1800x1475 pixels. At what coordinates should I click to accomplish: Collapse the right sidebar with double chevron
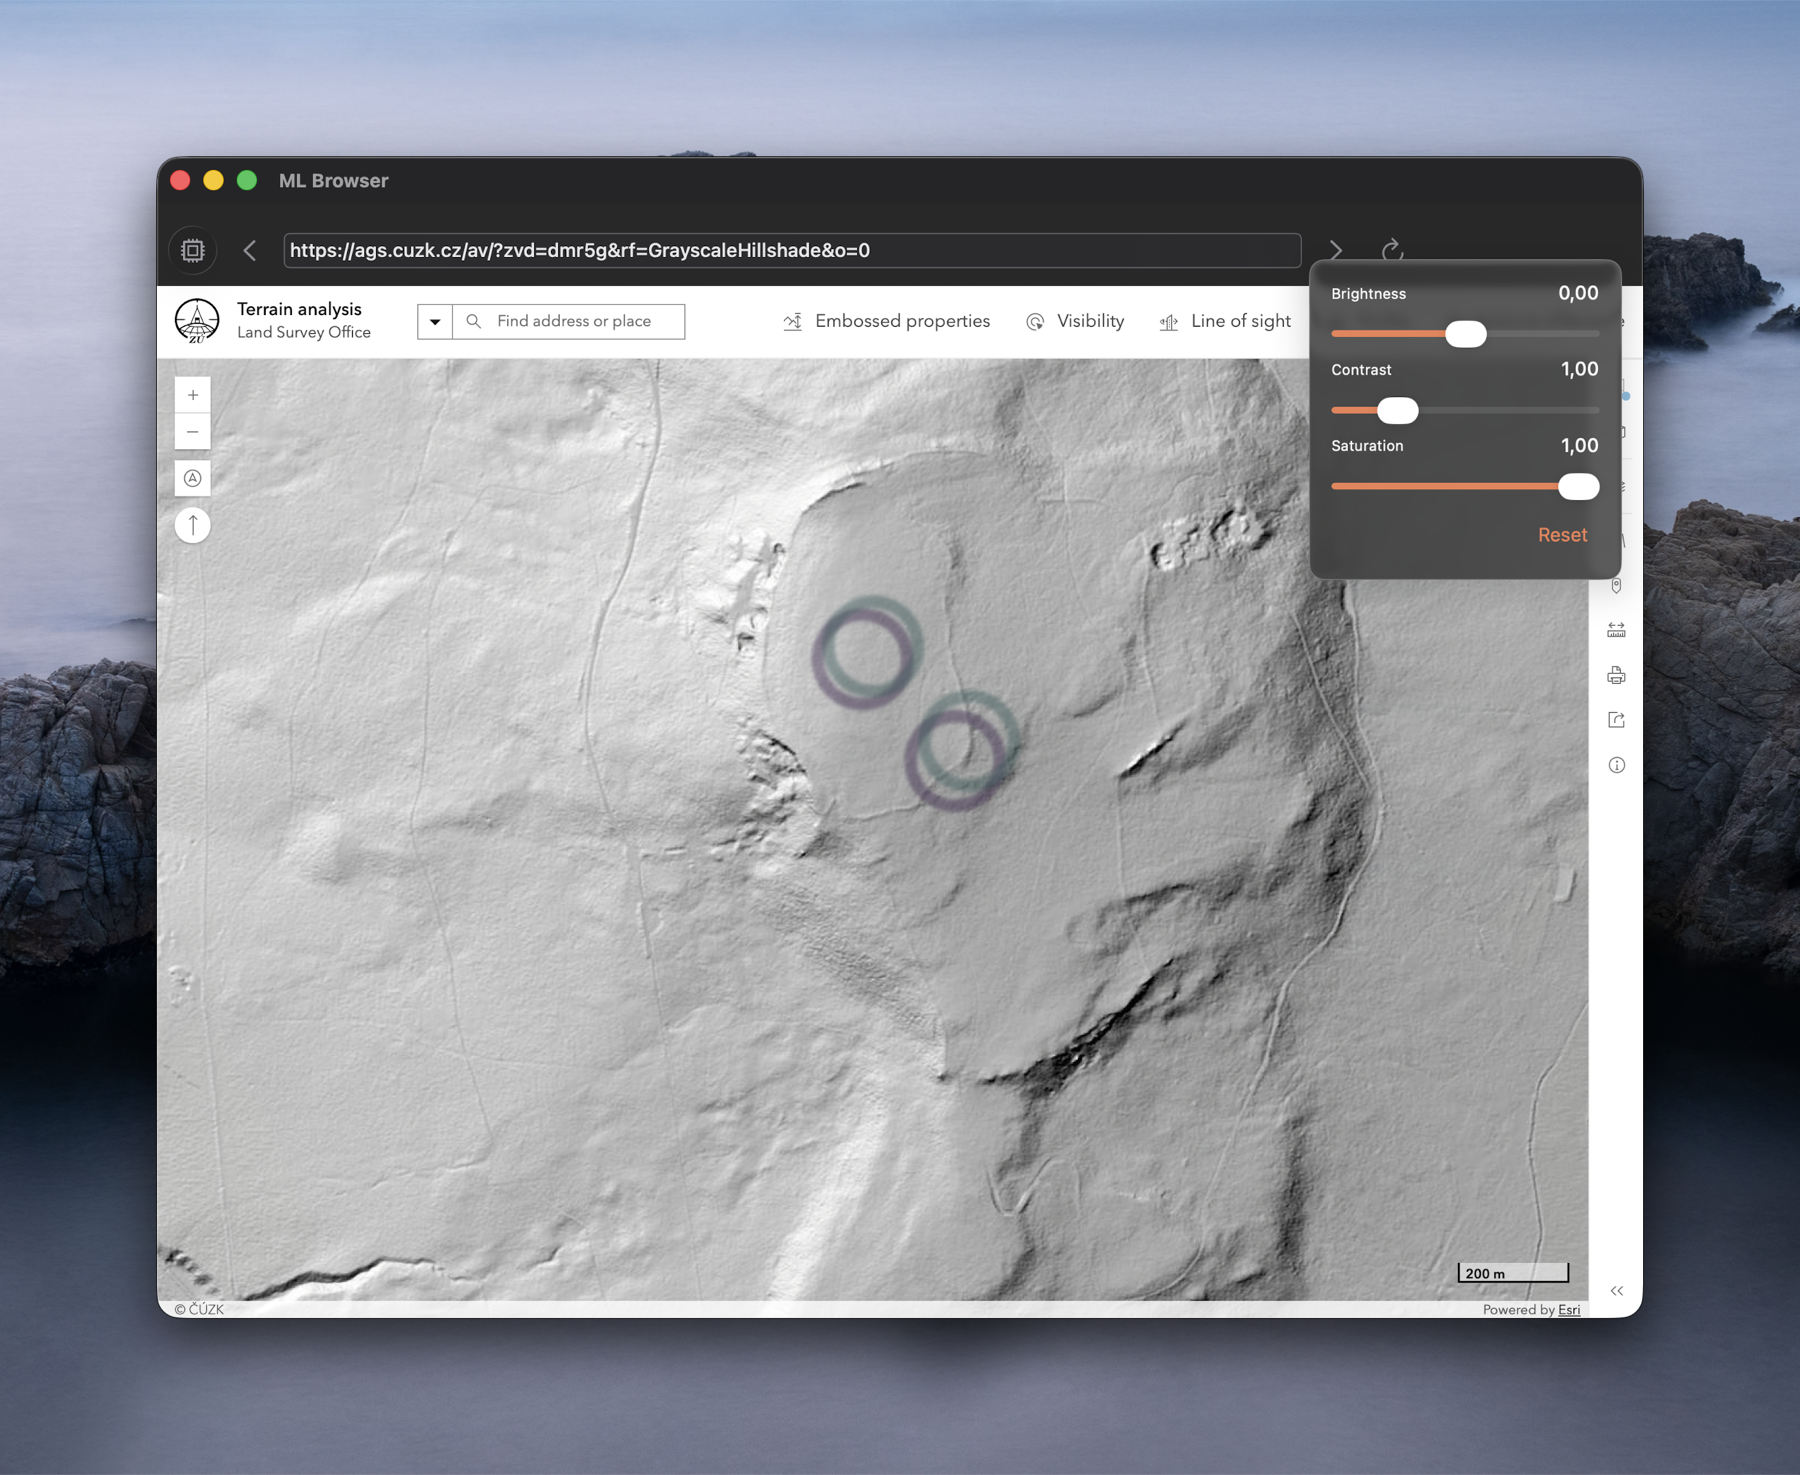point(1616,1291)
